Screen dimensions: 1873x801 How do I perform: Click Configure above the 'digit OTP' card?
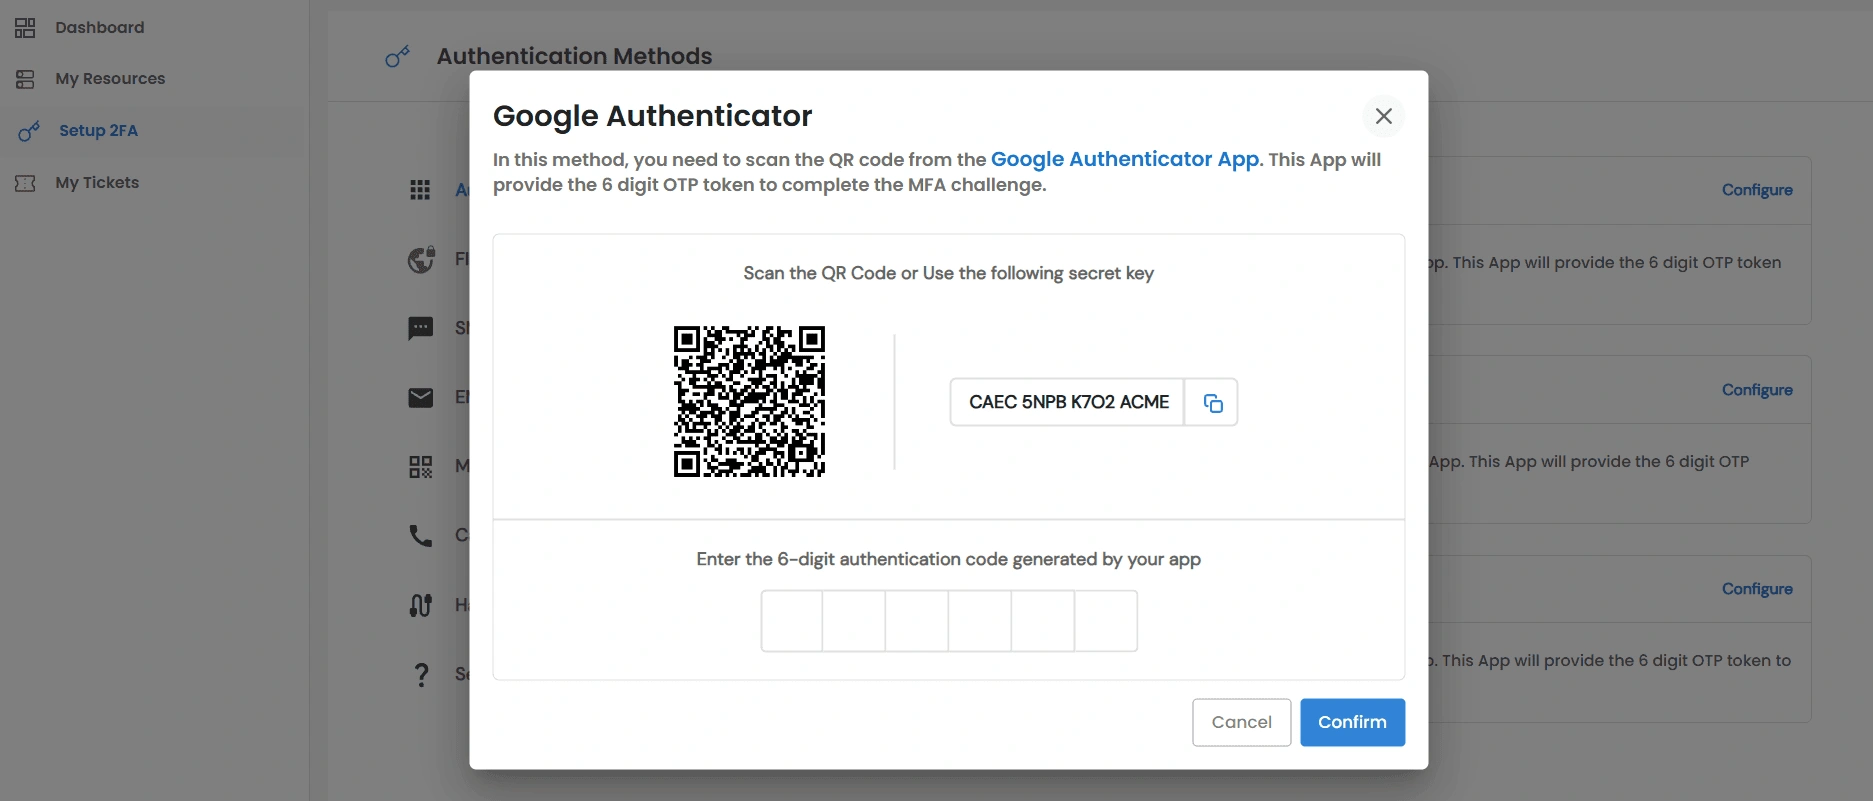[1757, 390]
